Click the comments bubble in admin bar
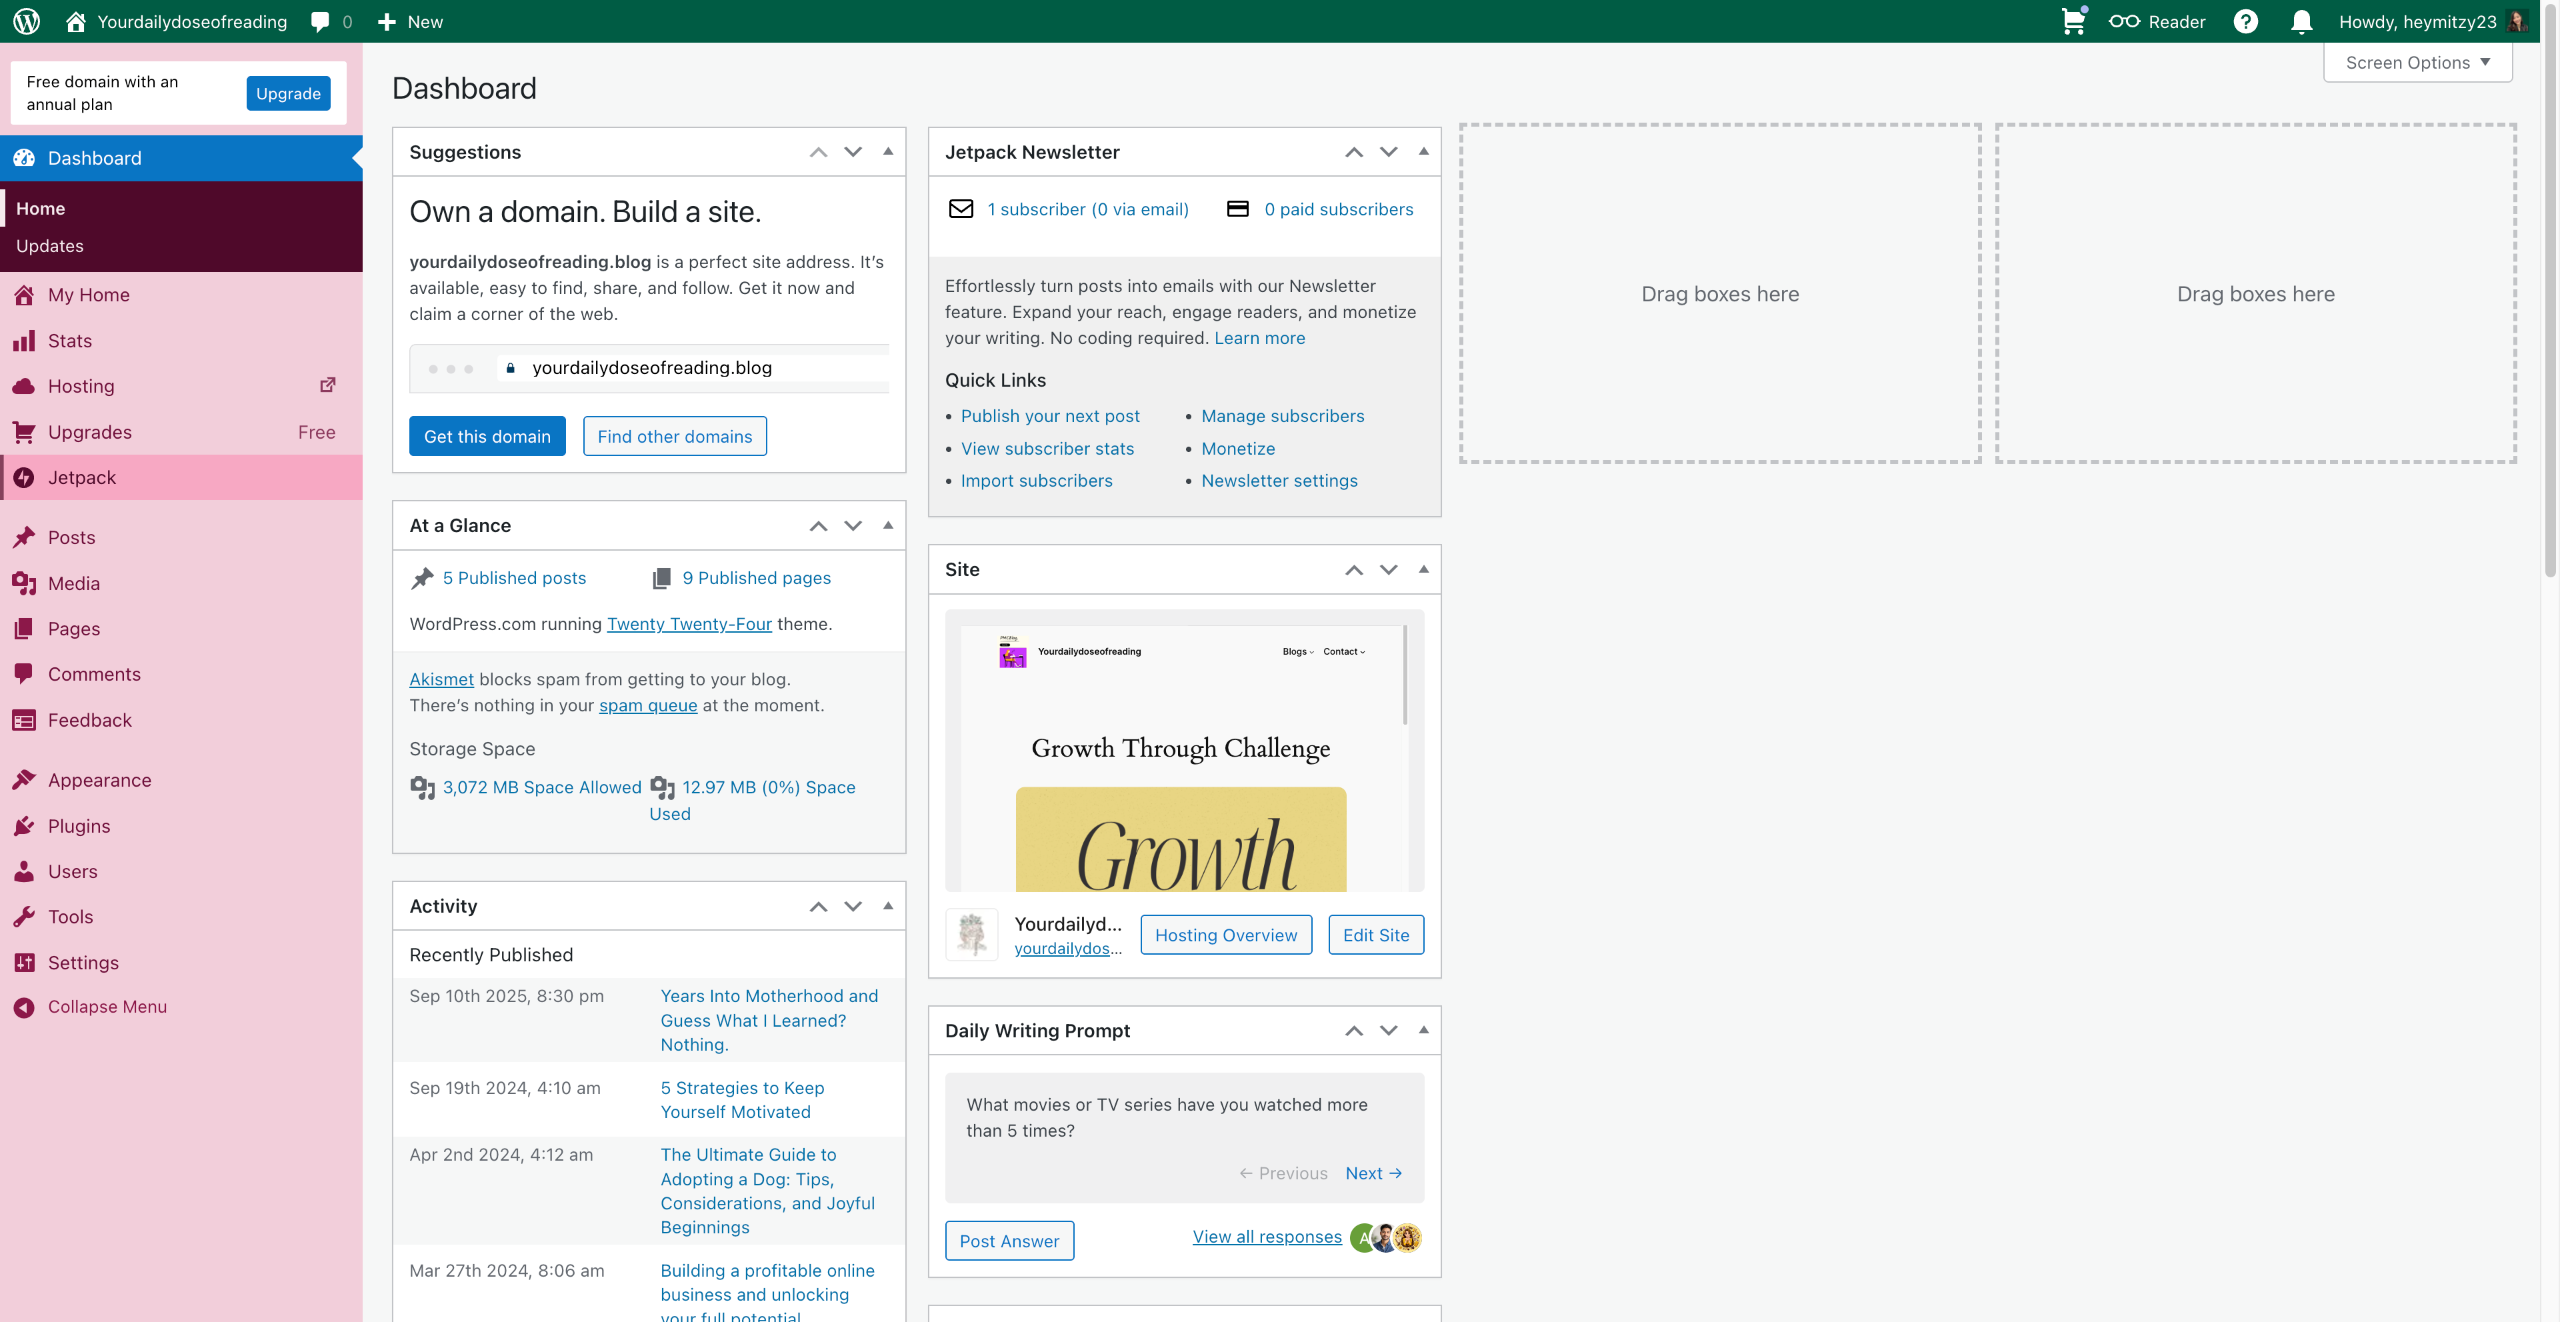The image size is (2560, 1322). point(320,21)
